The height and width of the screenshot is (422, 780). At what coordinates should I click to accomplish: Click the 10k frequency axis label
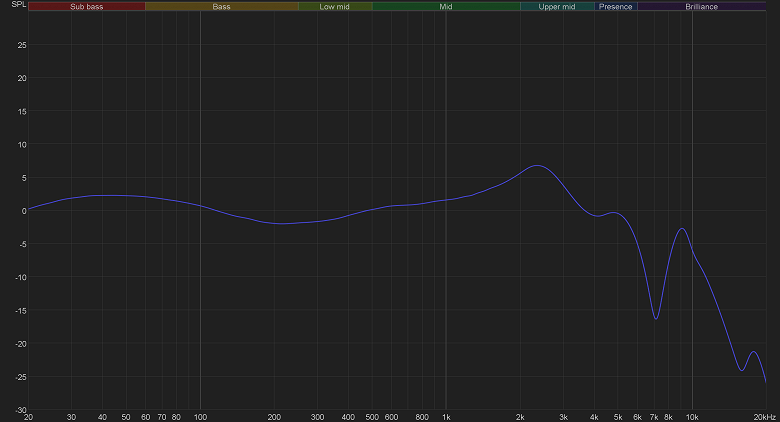pyautogui.click(x=692, y=417)
